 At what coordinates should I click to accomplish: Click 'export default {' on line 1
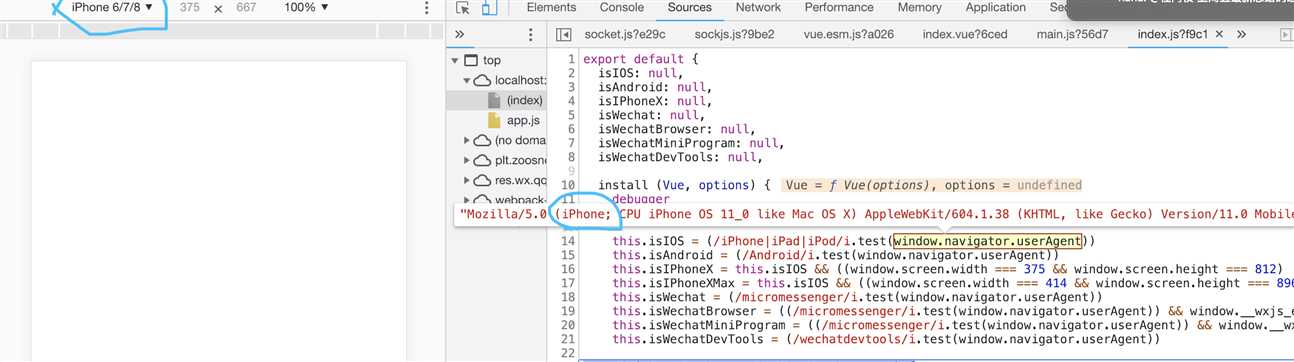[641, 59]
